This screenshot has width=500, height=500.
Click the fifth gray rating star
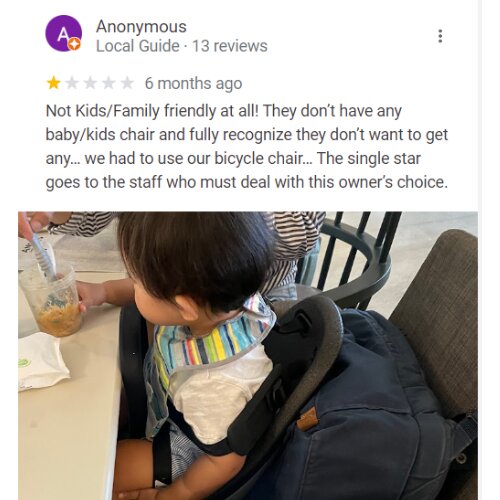pyautogui.click(x=127, y=83)
